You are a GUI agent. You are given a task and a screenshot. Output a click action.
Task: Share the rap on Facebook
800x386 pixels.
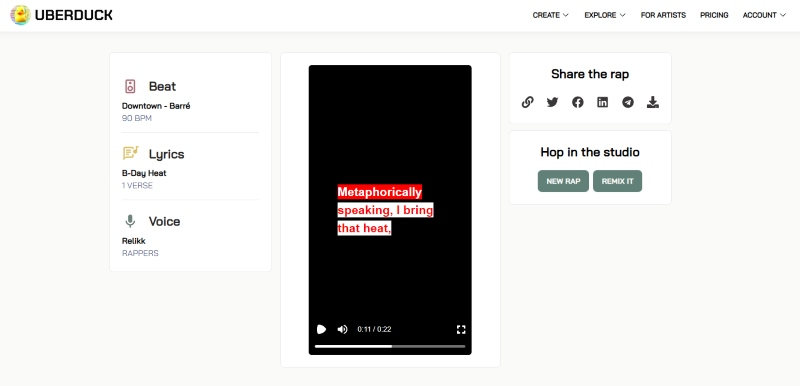(x=578, y=102)
